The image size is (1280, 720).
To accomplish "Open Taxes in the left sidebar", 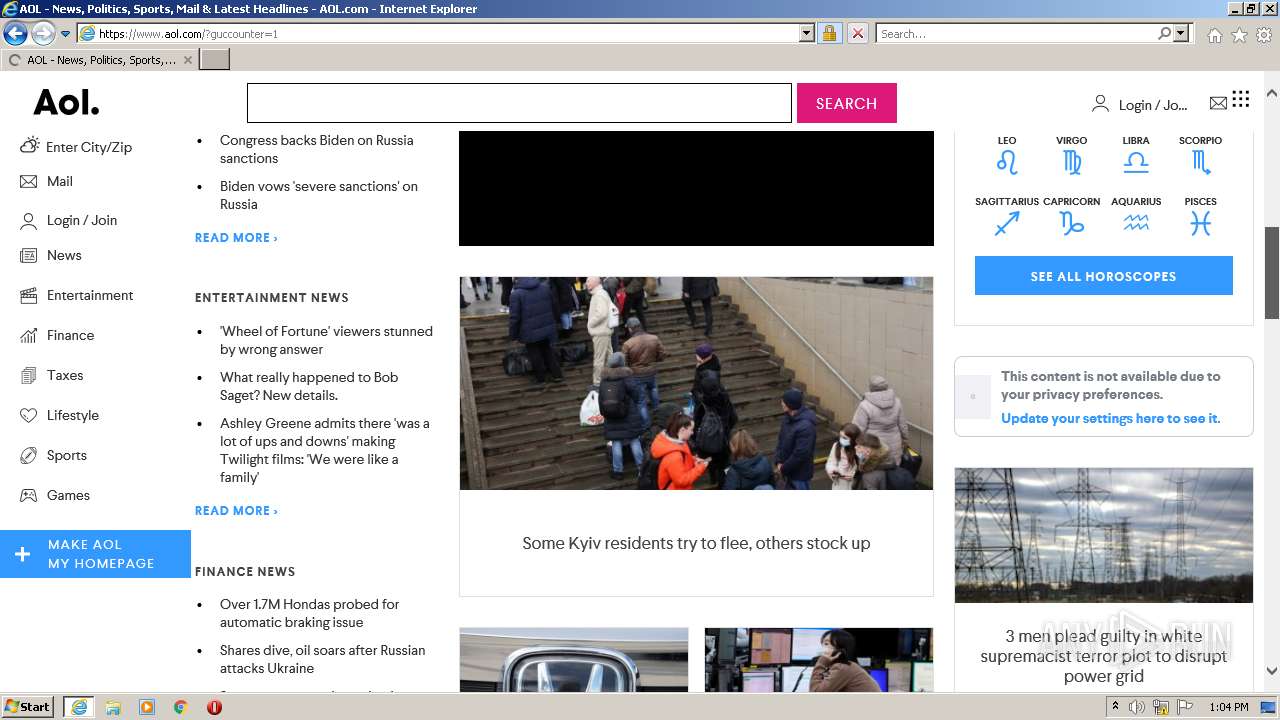I will 52,375.
